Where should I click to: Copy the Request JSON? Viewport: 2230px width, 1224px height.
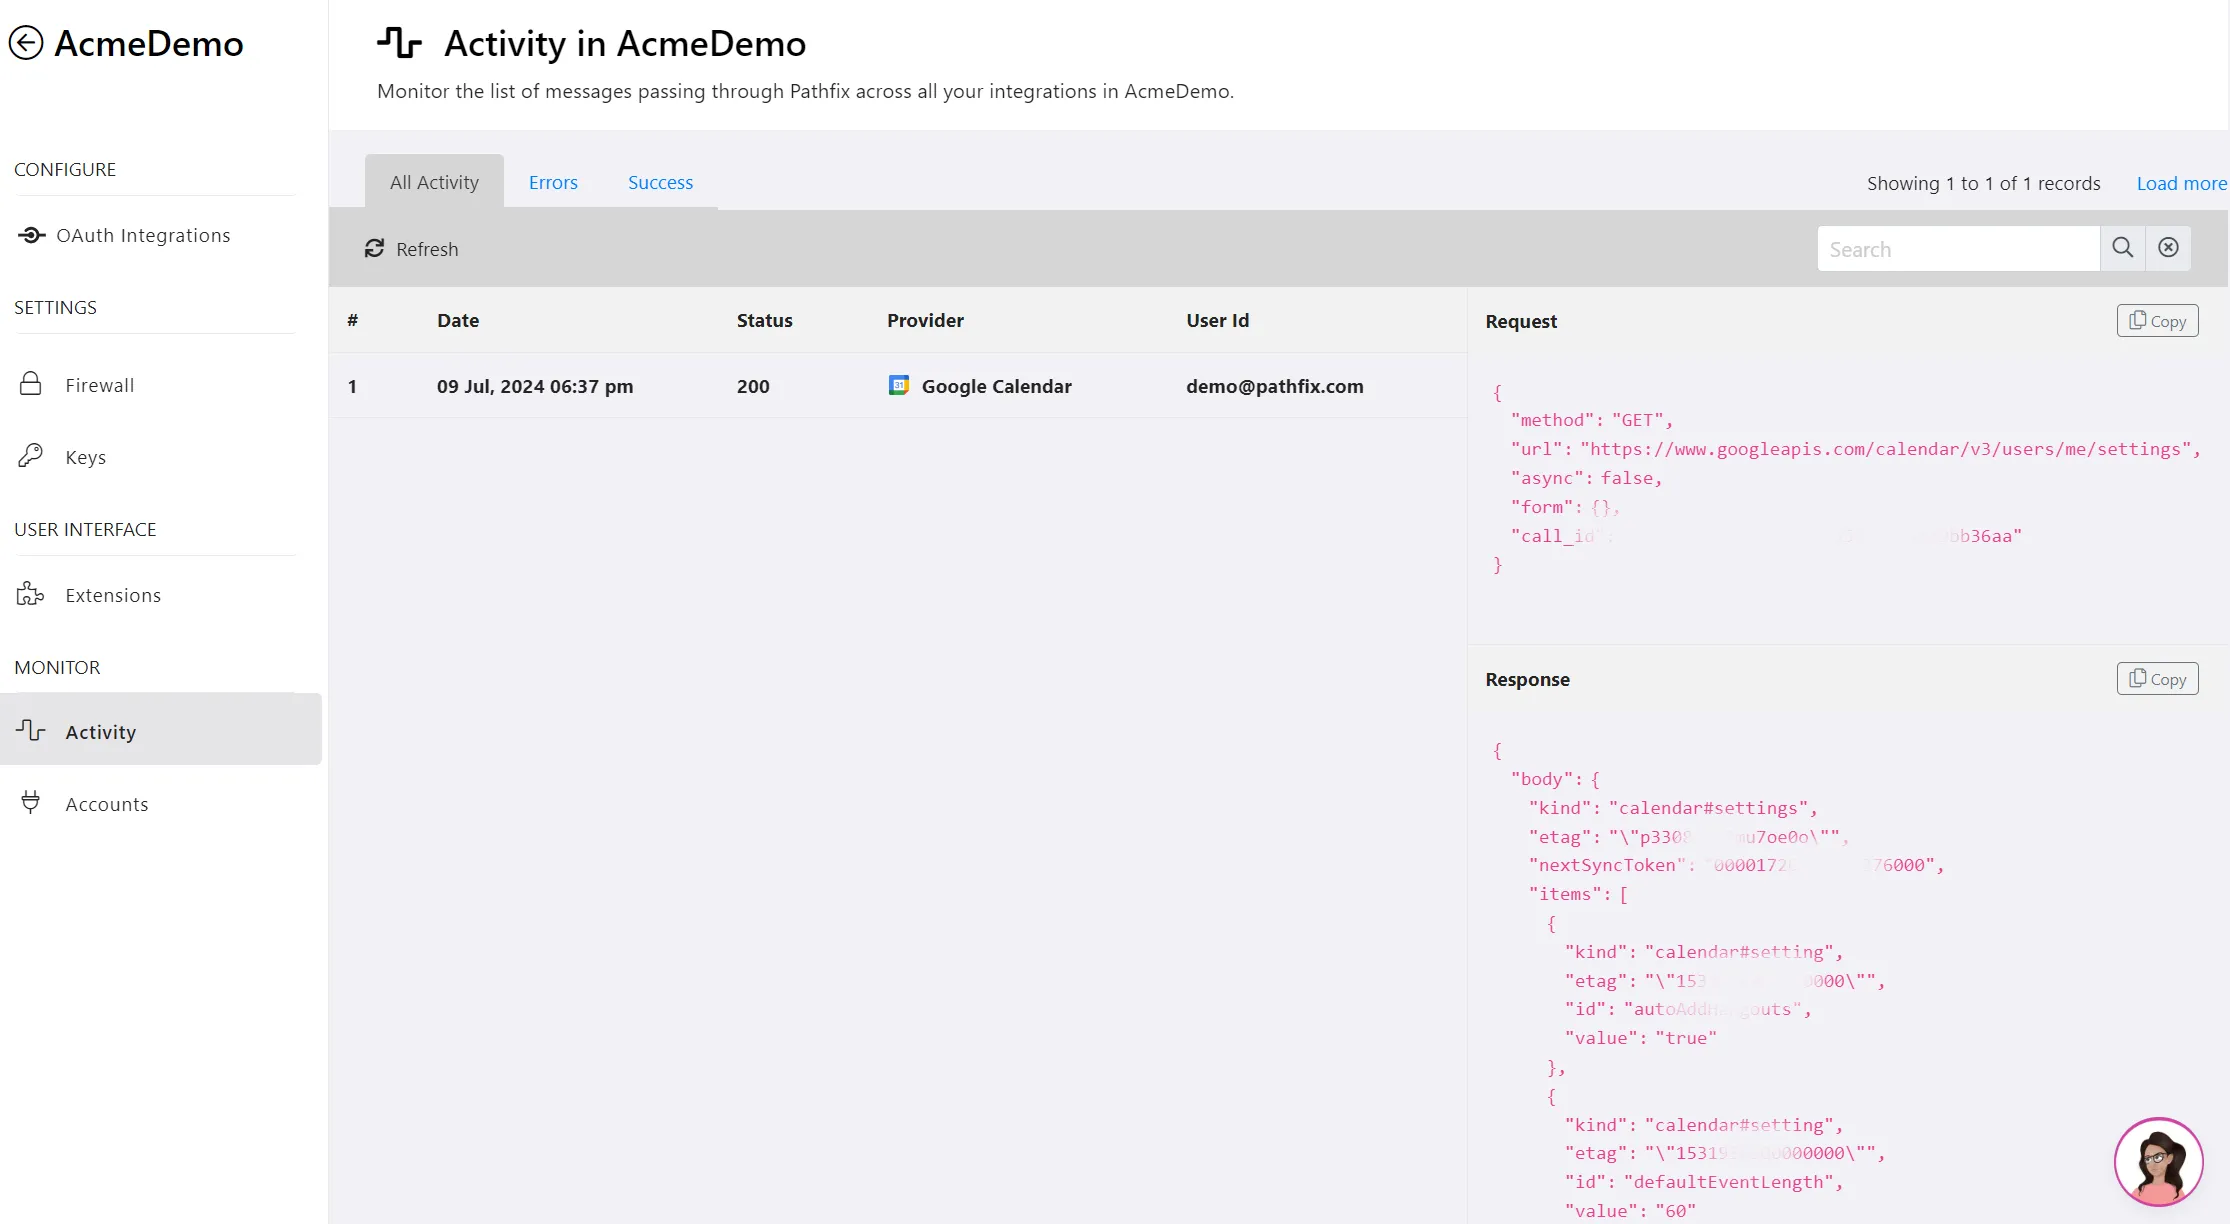pyautogui.click(x=2157, y=320)
